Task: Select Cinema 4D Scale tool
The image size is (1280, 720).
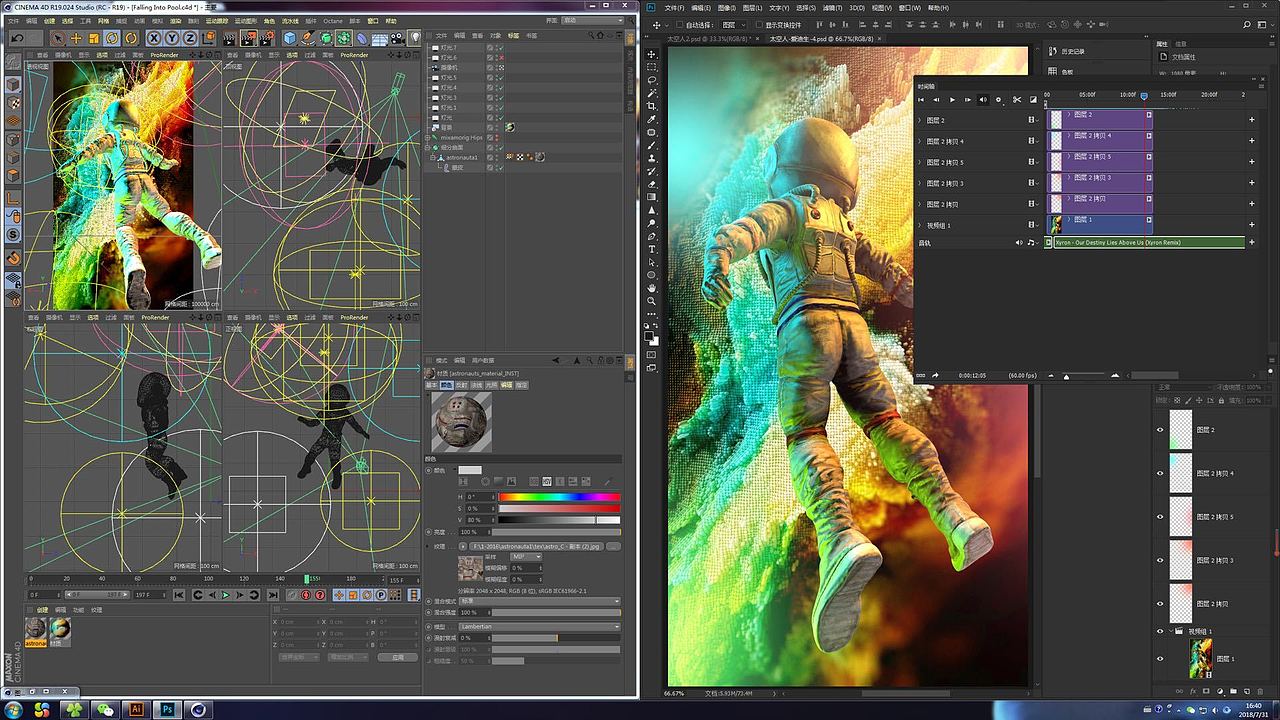Action: click(x=94, y=38)
